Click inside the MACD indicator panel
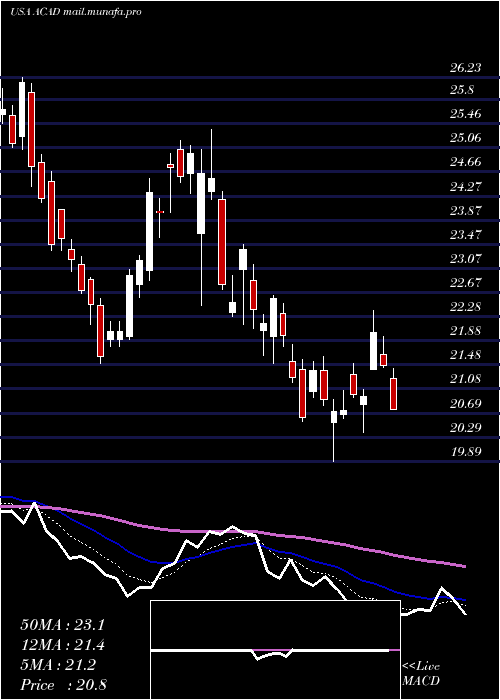The image size is (500, 700). pos(275,650)
